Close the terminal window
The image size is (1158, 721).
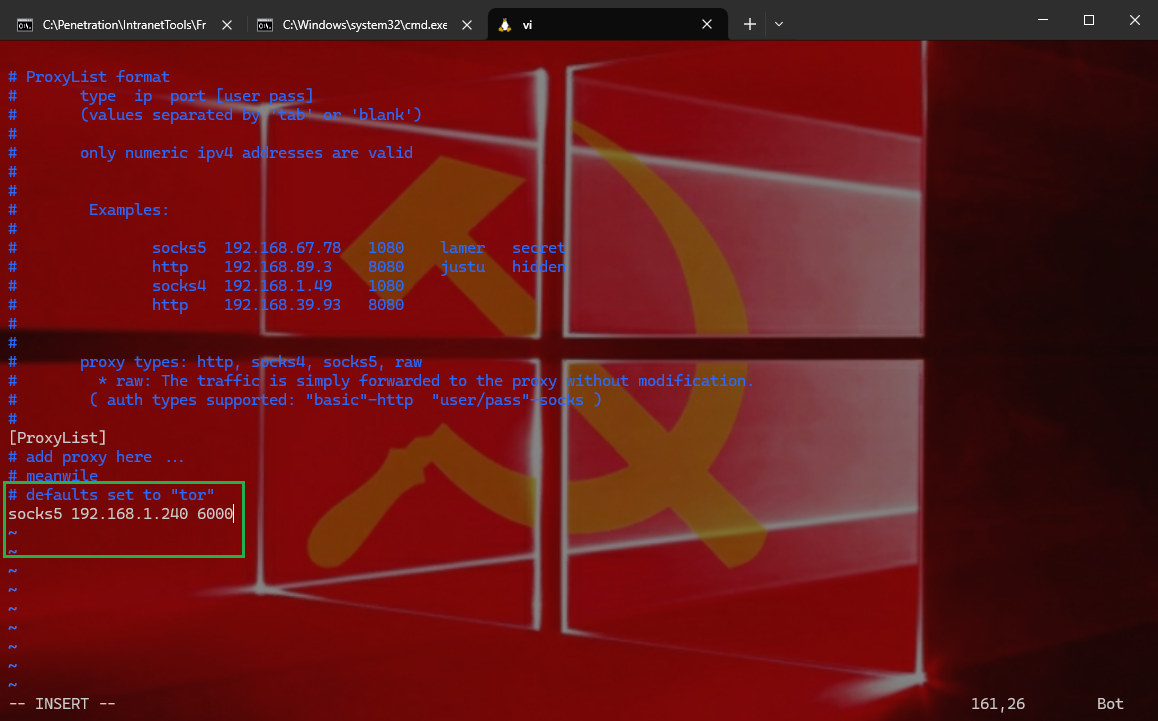[x=1135, y=20]
